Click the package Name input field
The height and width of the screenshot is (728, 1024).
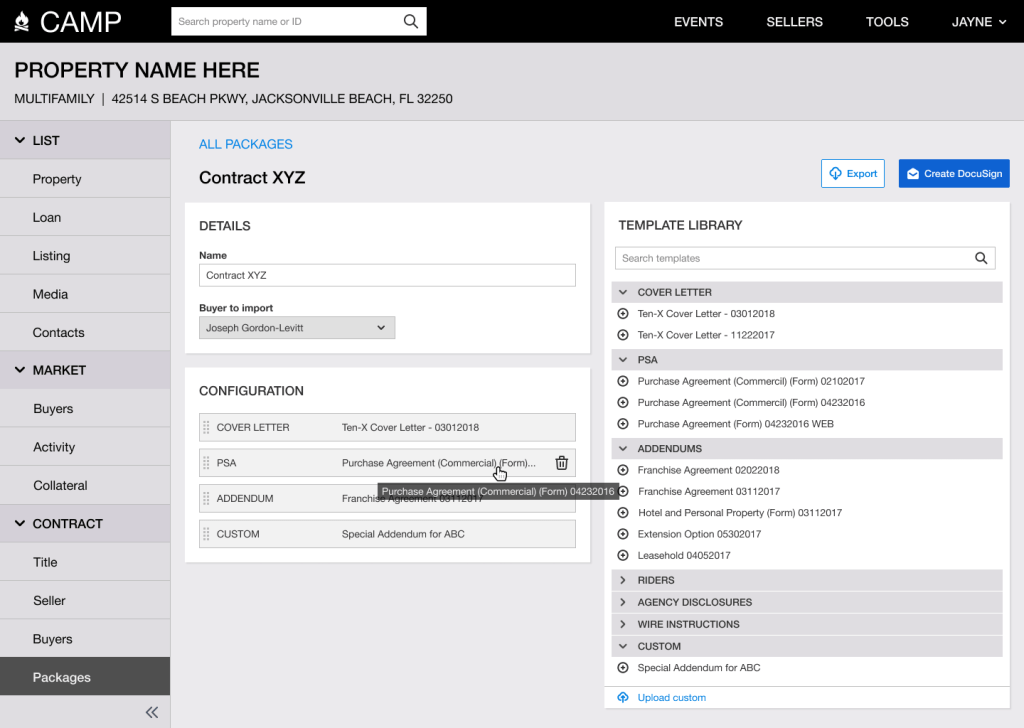click(387, 275)
